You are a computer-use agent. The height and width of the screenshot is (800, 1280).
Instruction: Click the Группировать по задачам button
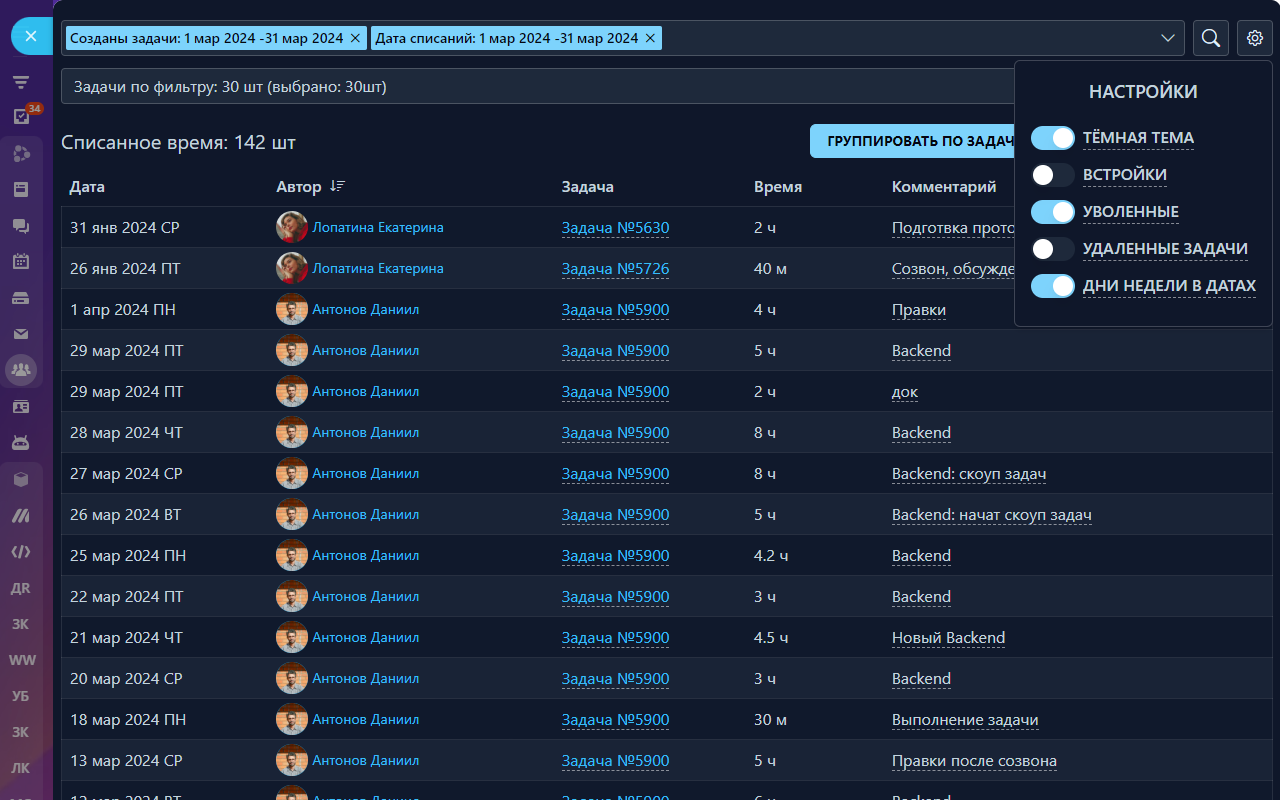point(912,141)
